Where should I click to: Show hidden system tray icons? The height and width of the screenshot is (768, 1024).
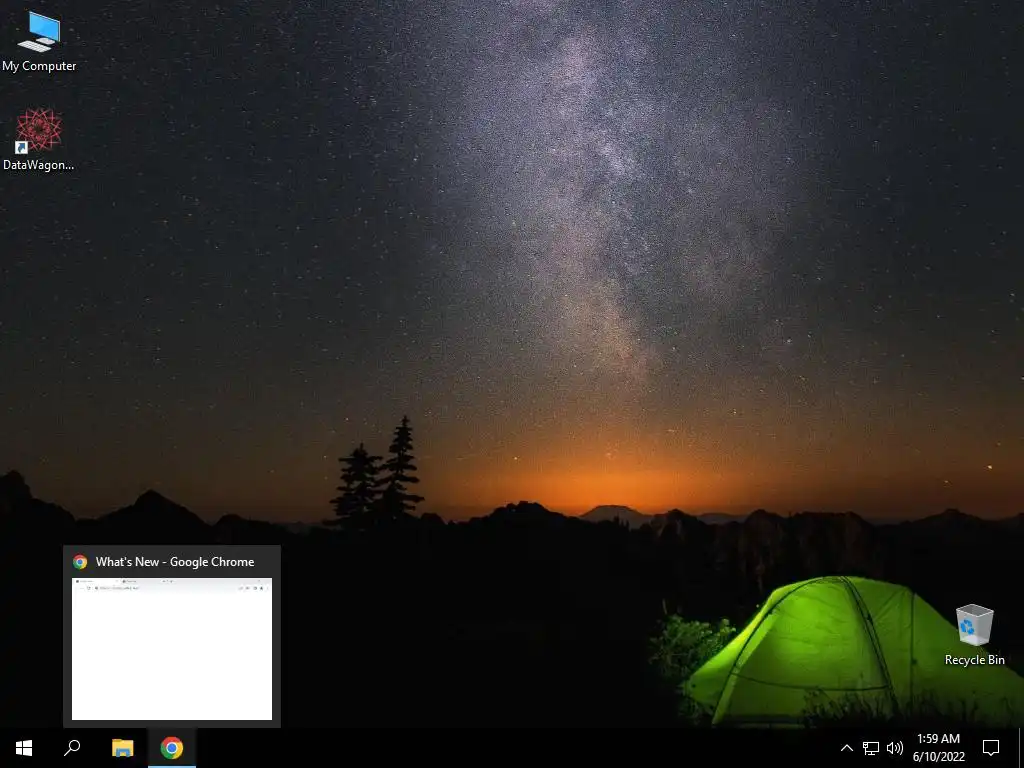tap(846, 748)
